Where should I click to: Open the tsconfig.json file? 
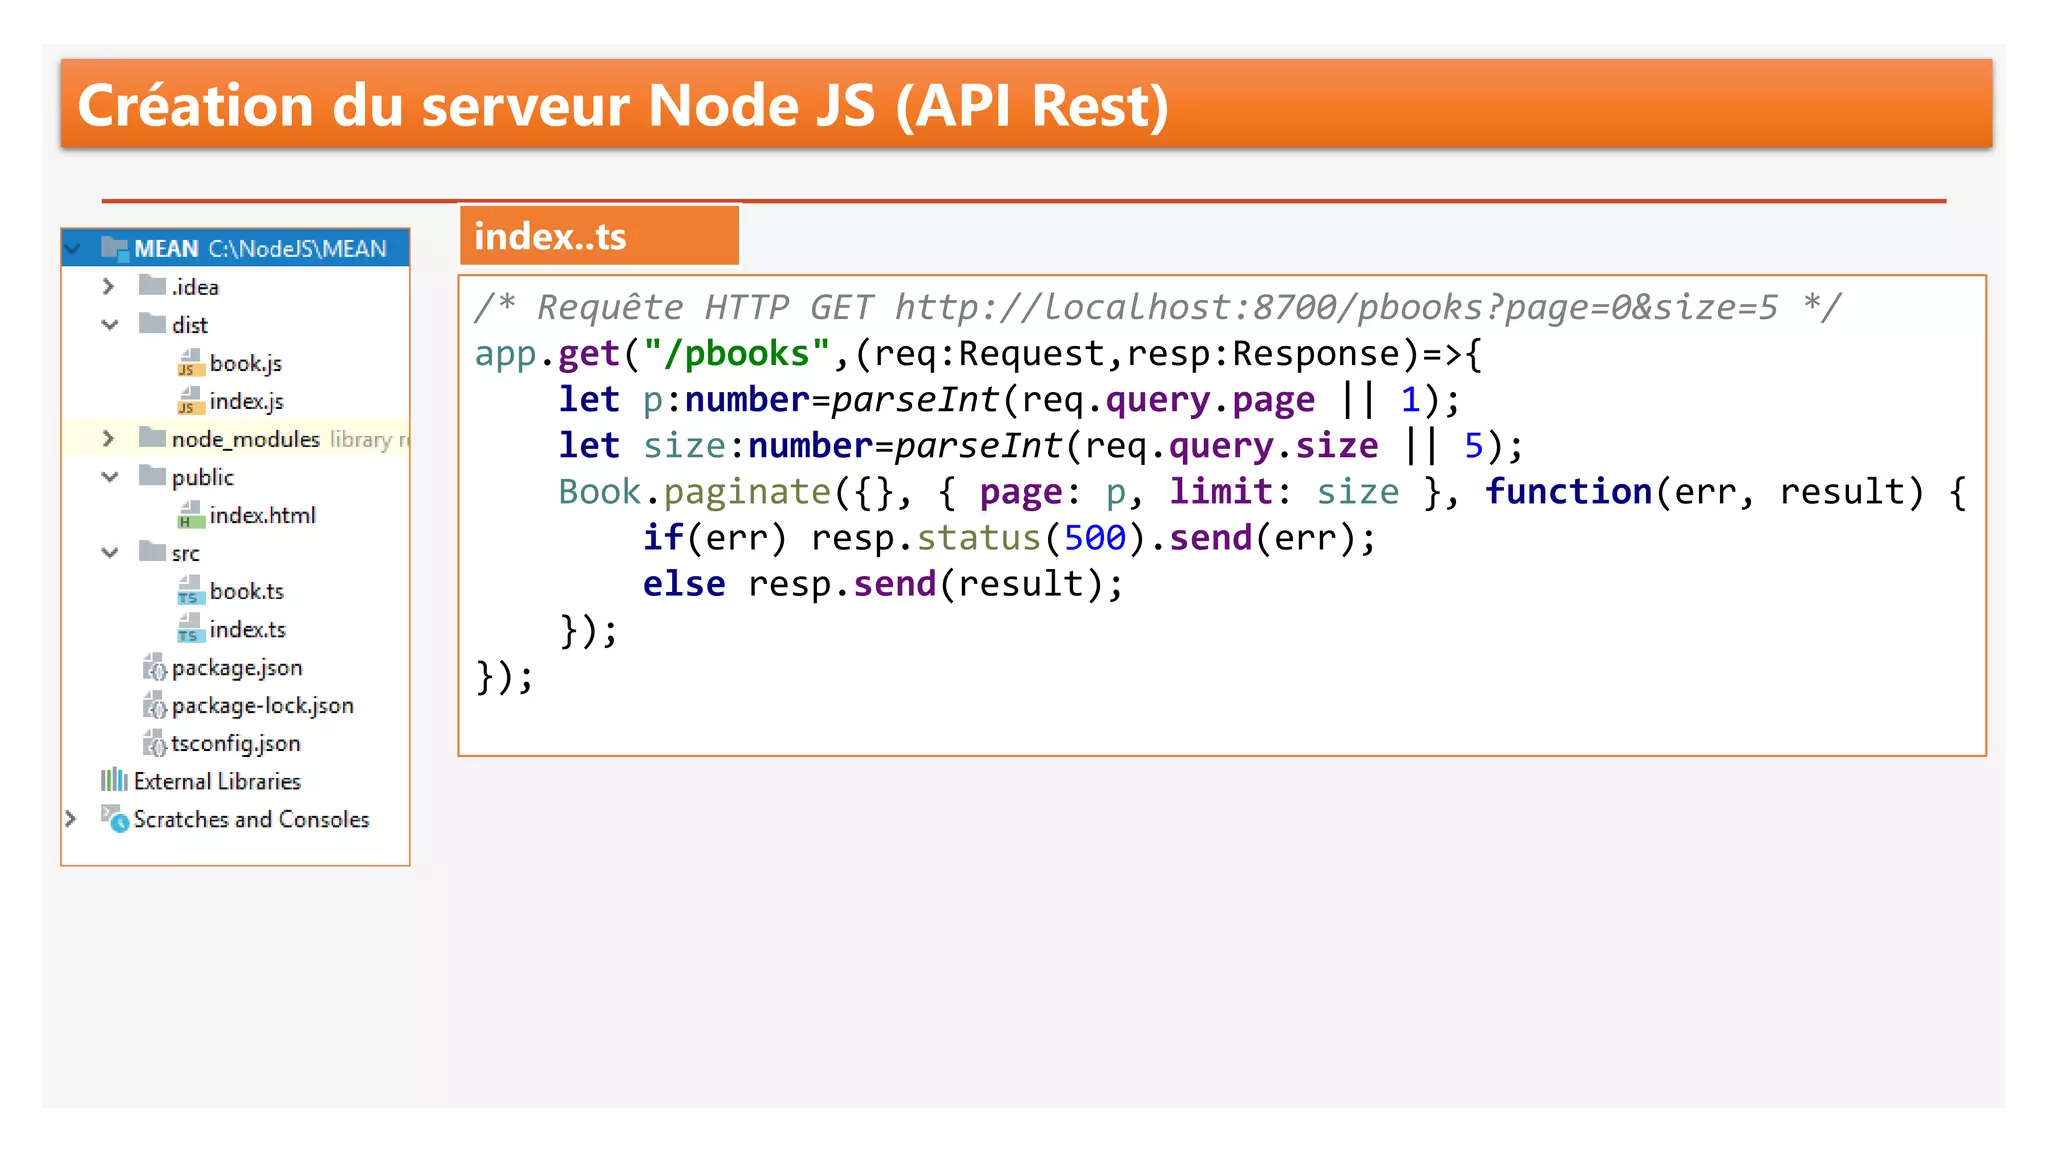coord(235,744)
